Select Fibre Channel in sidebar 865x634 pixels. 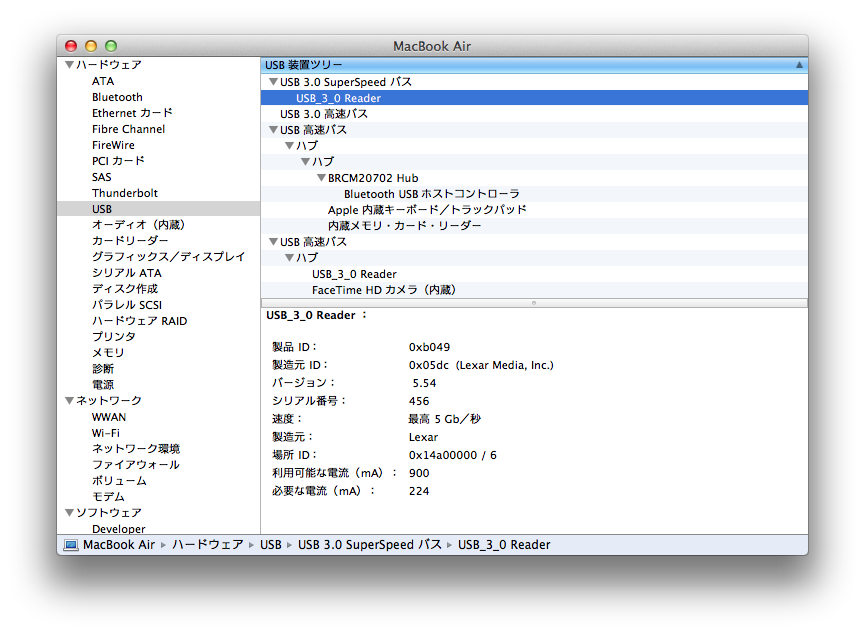(x=128, y=129)
